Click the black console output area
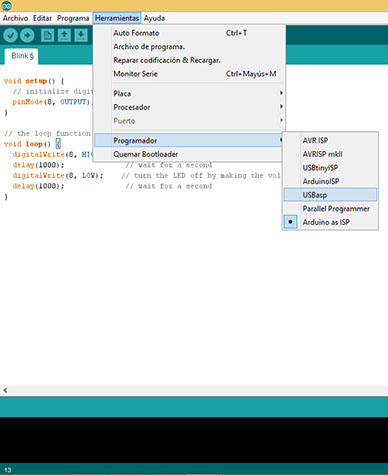 click(x=194, y=440)
